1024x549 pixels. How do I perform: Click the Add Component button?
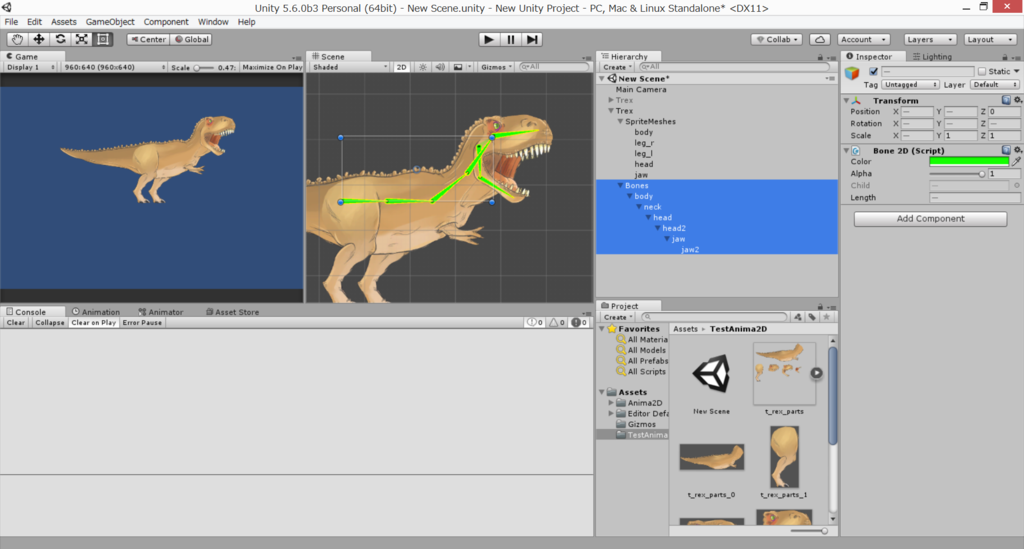pyautogui.click(x=930, y=219)
